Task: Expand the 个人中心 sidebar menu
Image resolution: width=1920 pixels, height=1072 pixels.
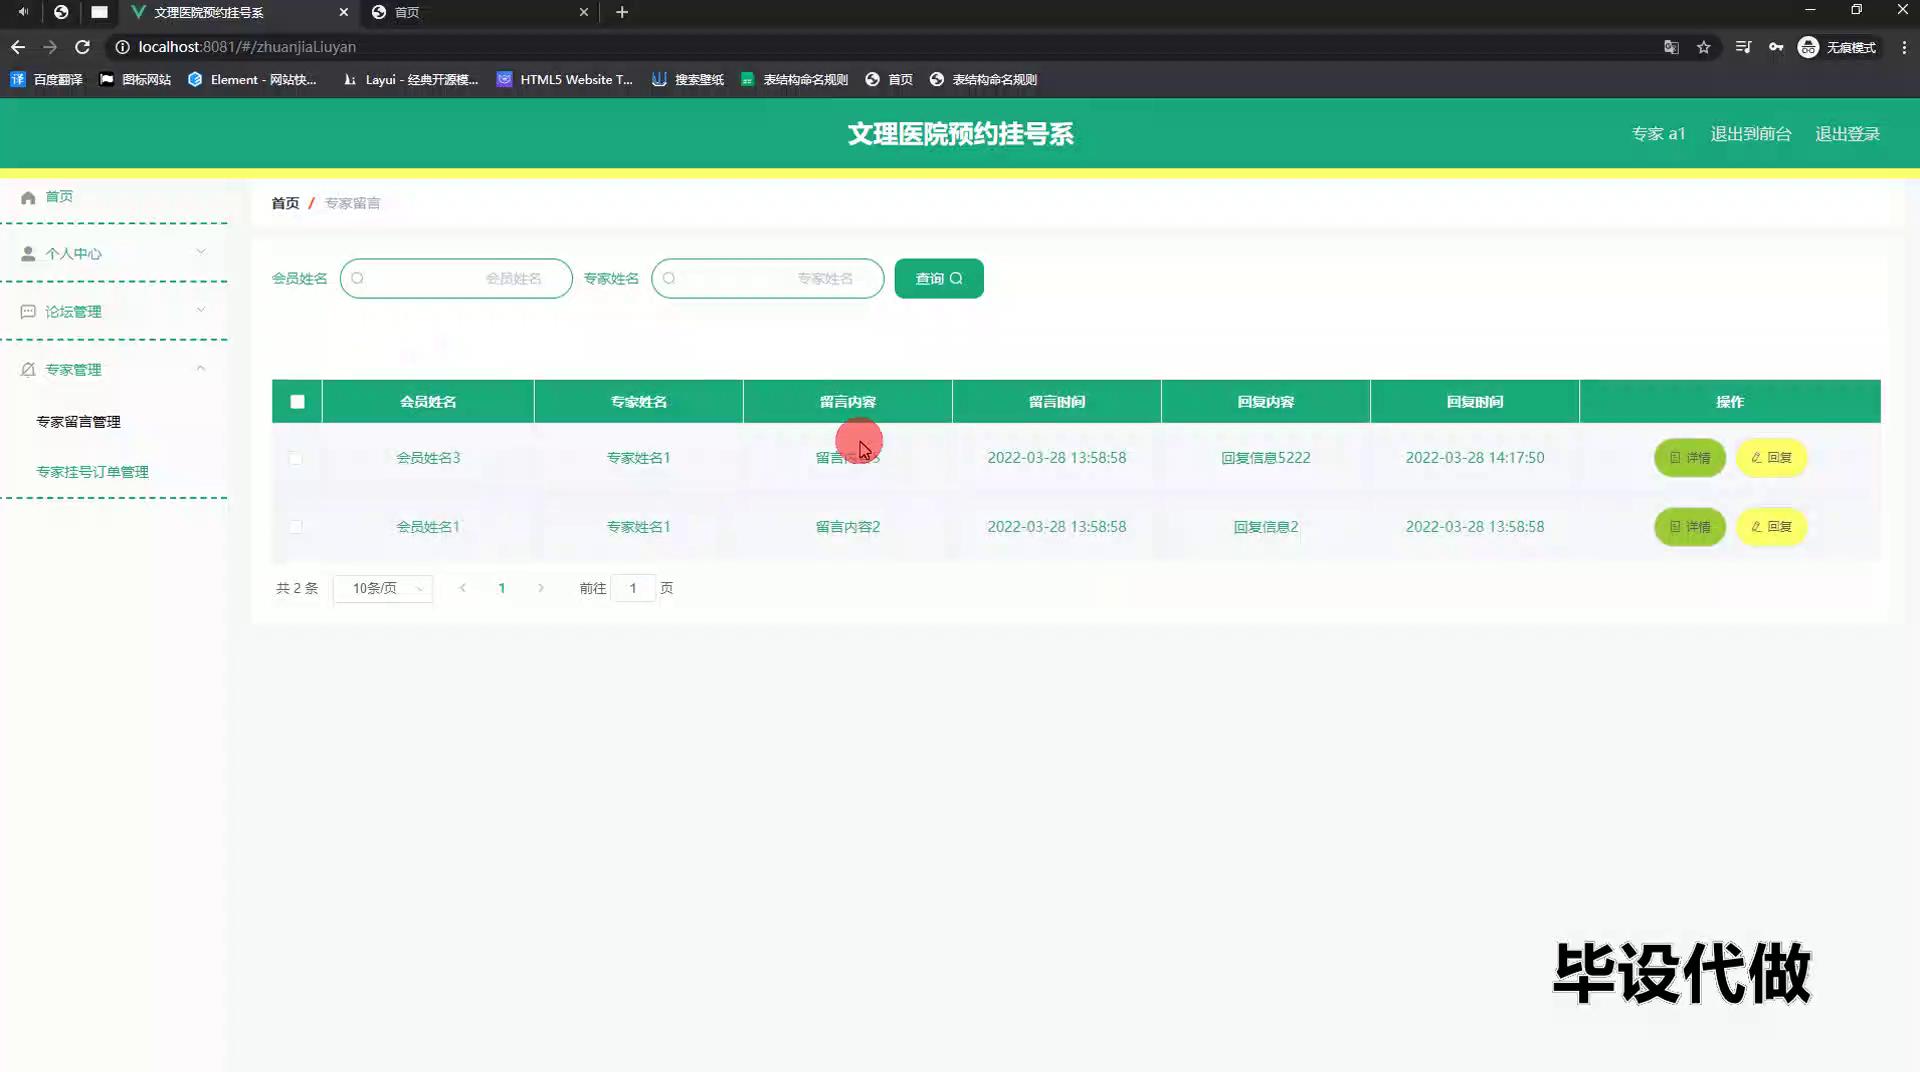Action: [113, 254]
